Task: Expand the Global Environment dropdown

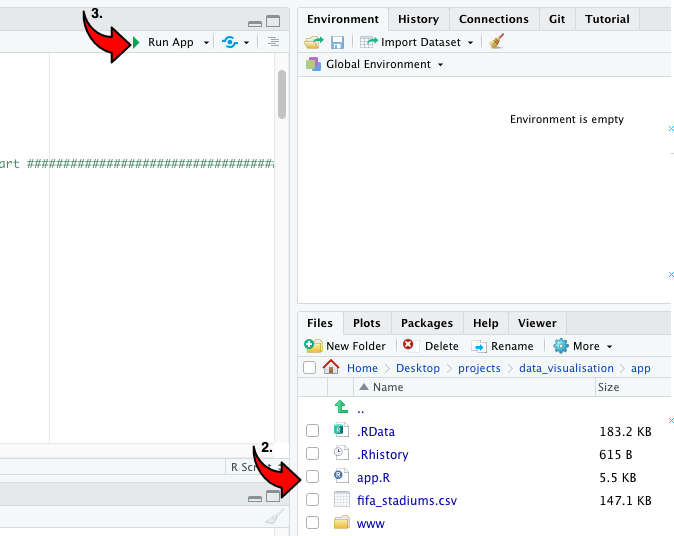Action: point(440,64)
